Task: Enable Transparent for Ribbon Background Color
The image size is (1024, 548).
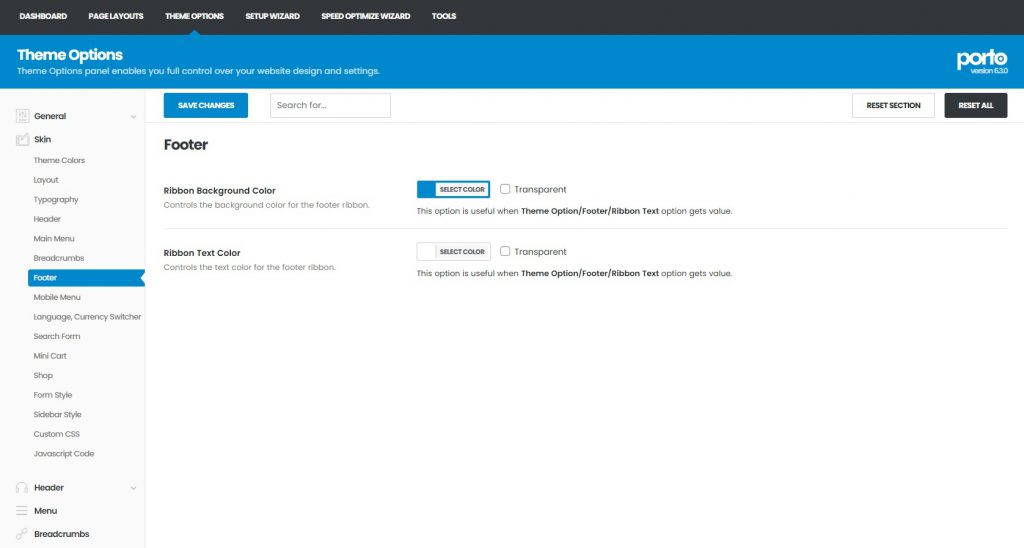Action: click(x=506, y=189)
